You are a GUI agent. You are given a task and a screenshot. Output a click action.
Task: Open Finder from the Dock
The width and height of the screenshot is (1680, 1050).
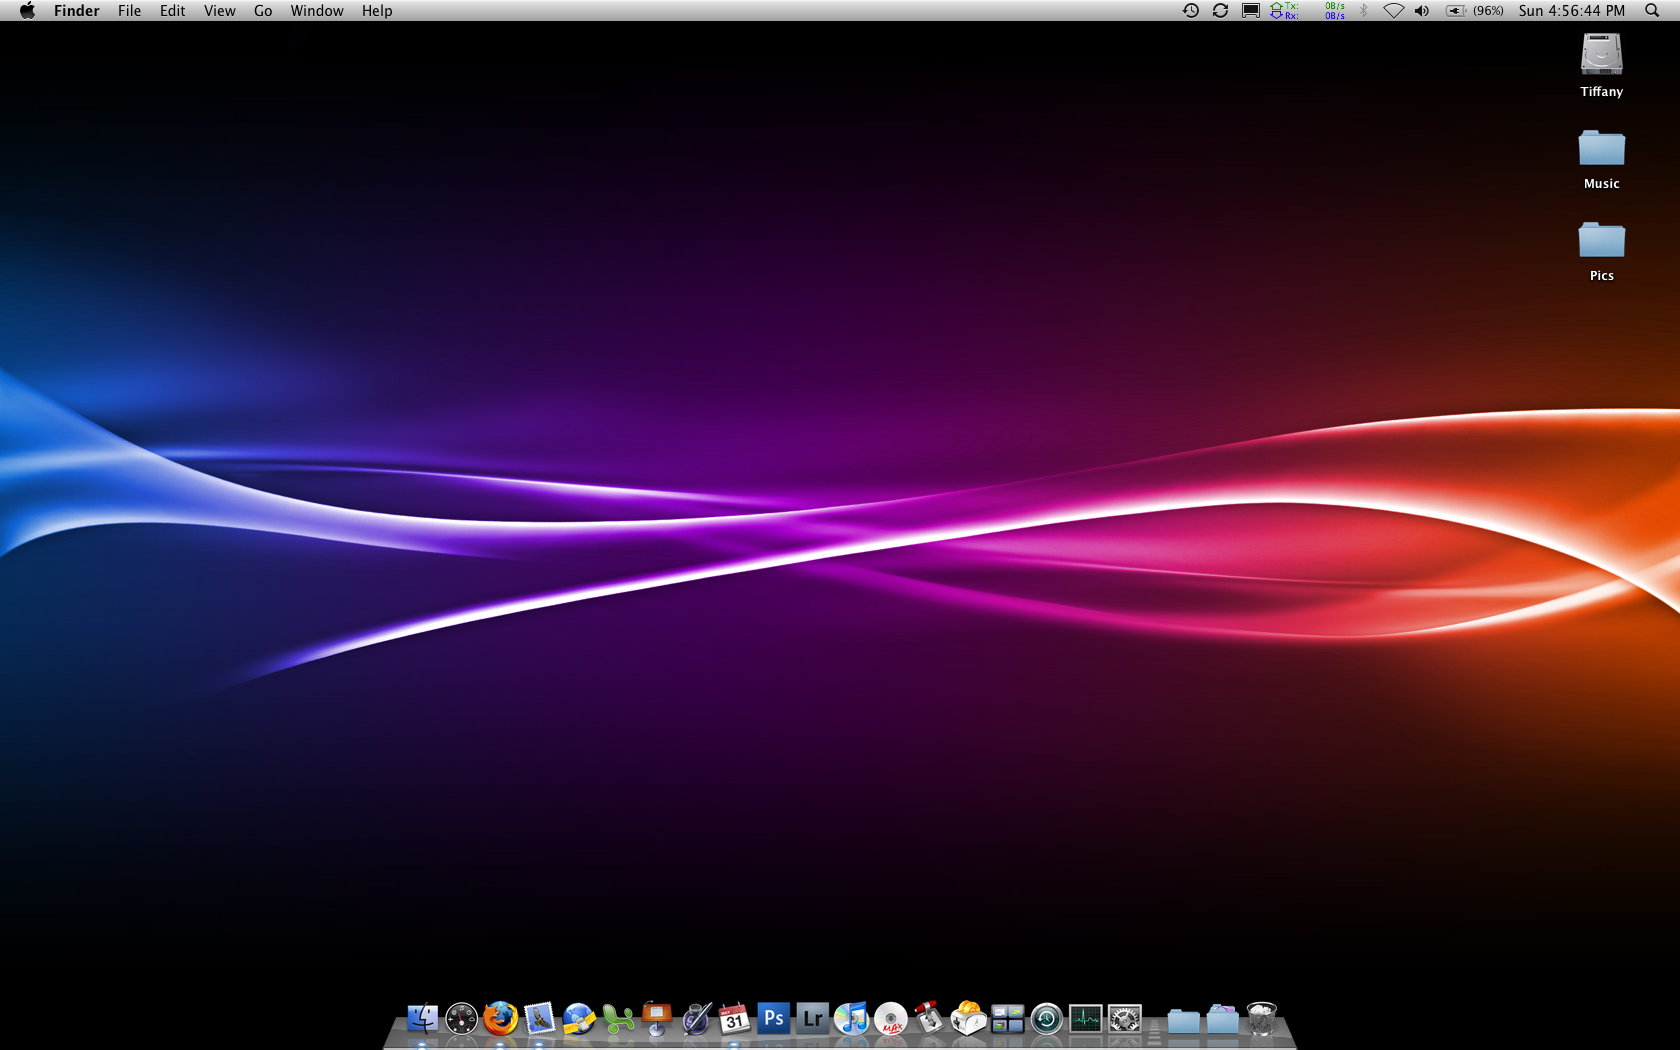point(422,1019)
